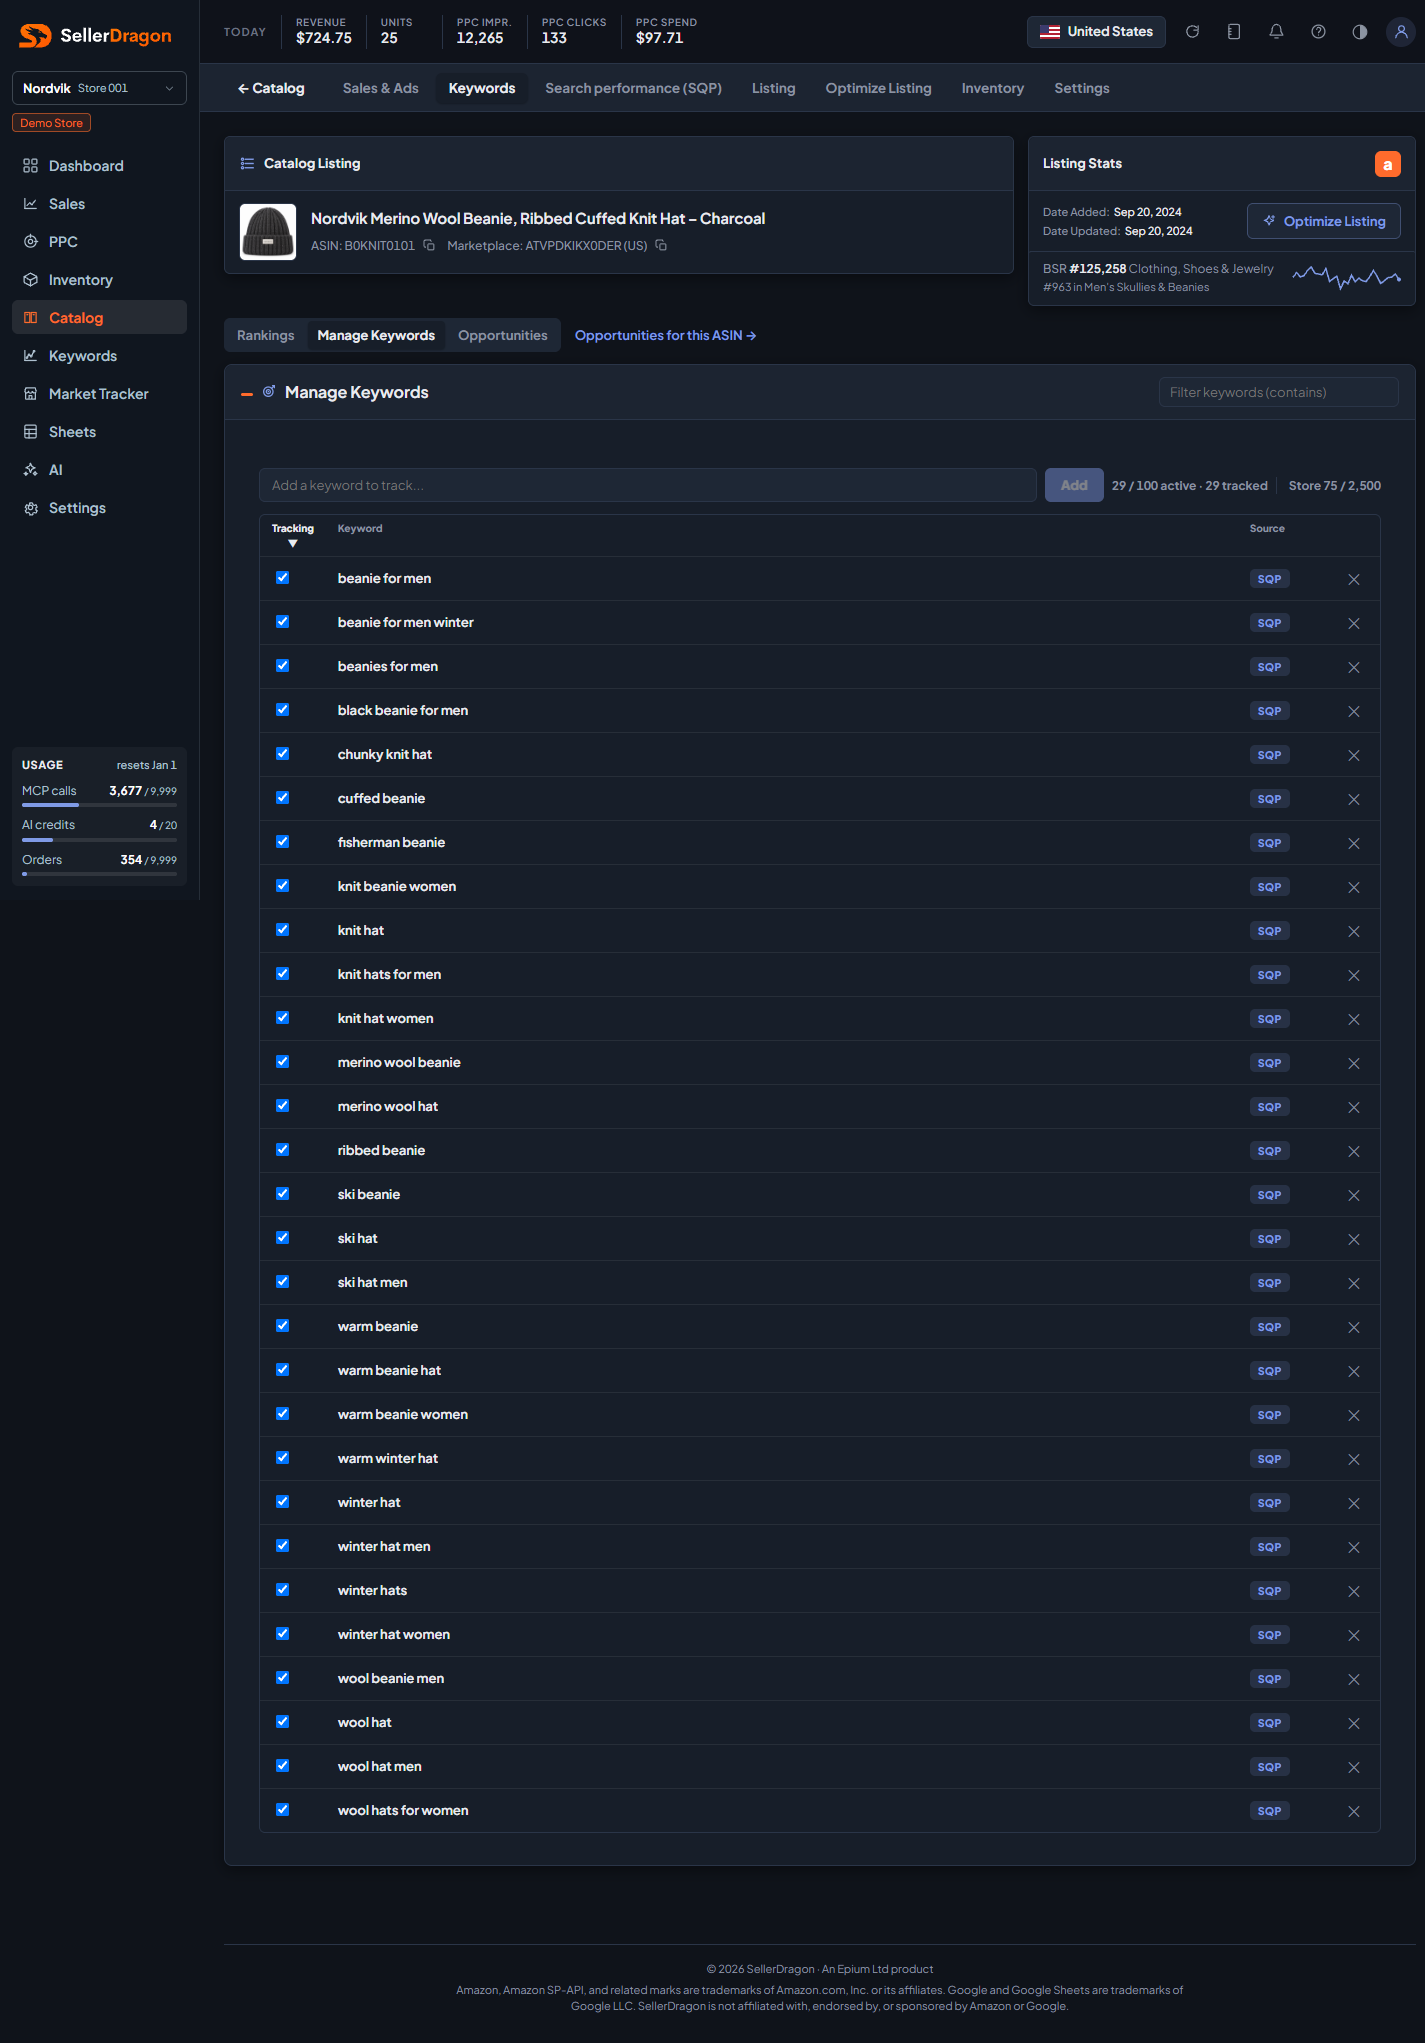The height and width of the screenshot is (2043, 1425).
Task: Collapse the Manage Keywords panel
Action: pos(247,394)
